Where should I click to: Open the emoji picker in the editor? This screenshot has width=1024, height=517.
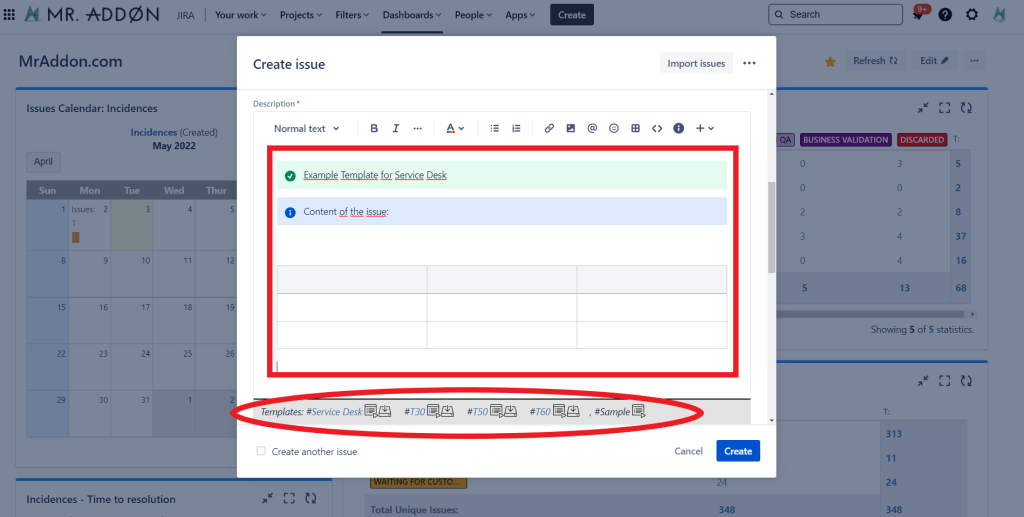click(x=614, y=128)
